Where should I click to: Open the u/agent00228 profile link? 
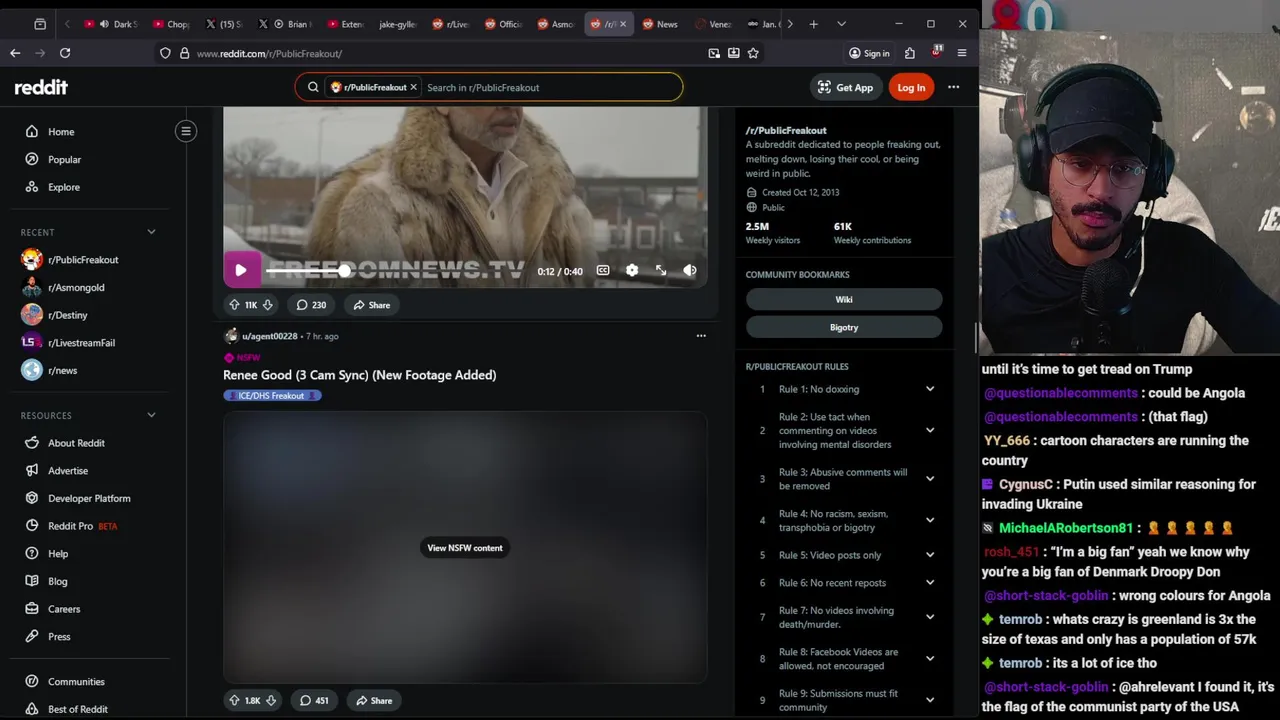270,336
